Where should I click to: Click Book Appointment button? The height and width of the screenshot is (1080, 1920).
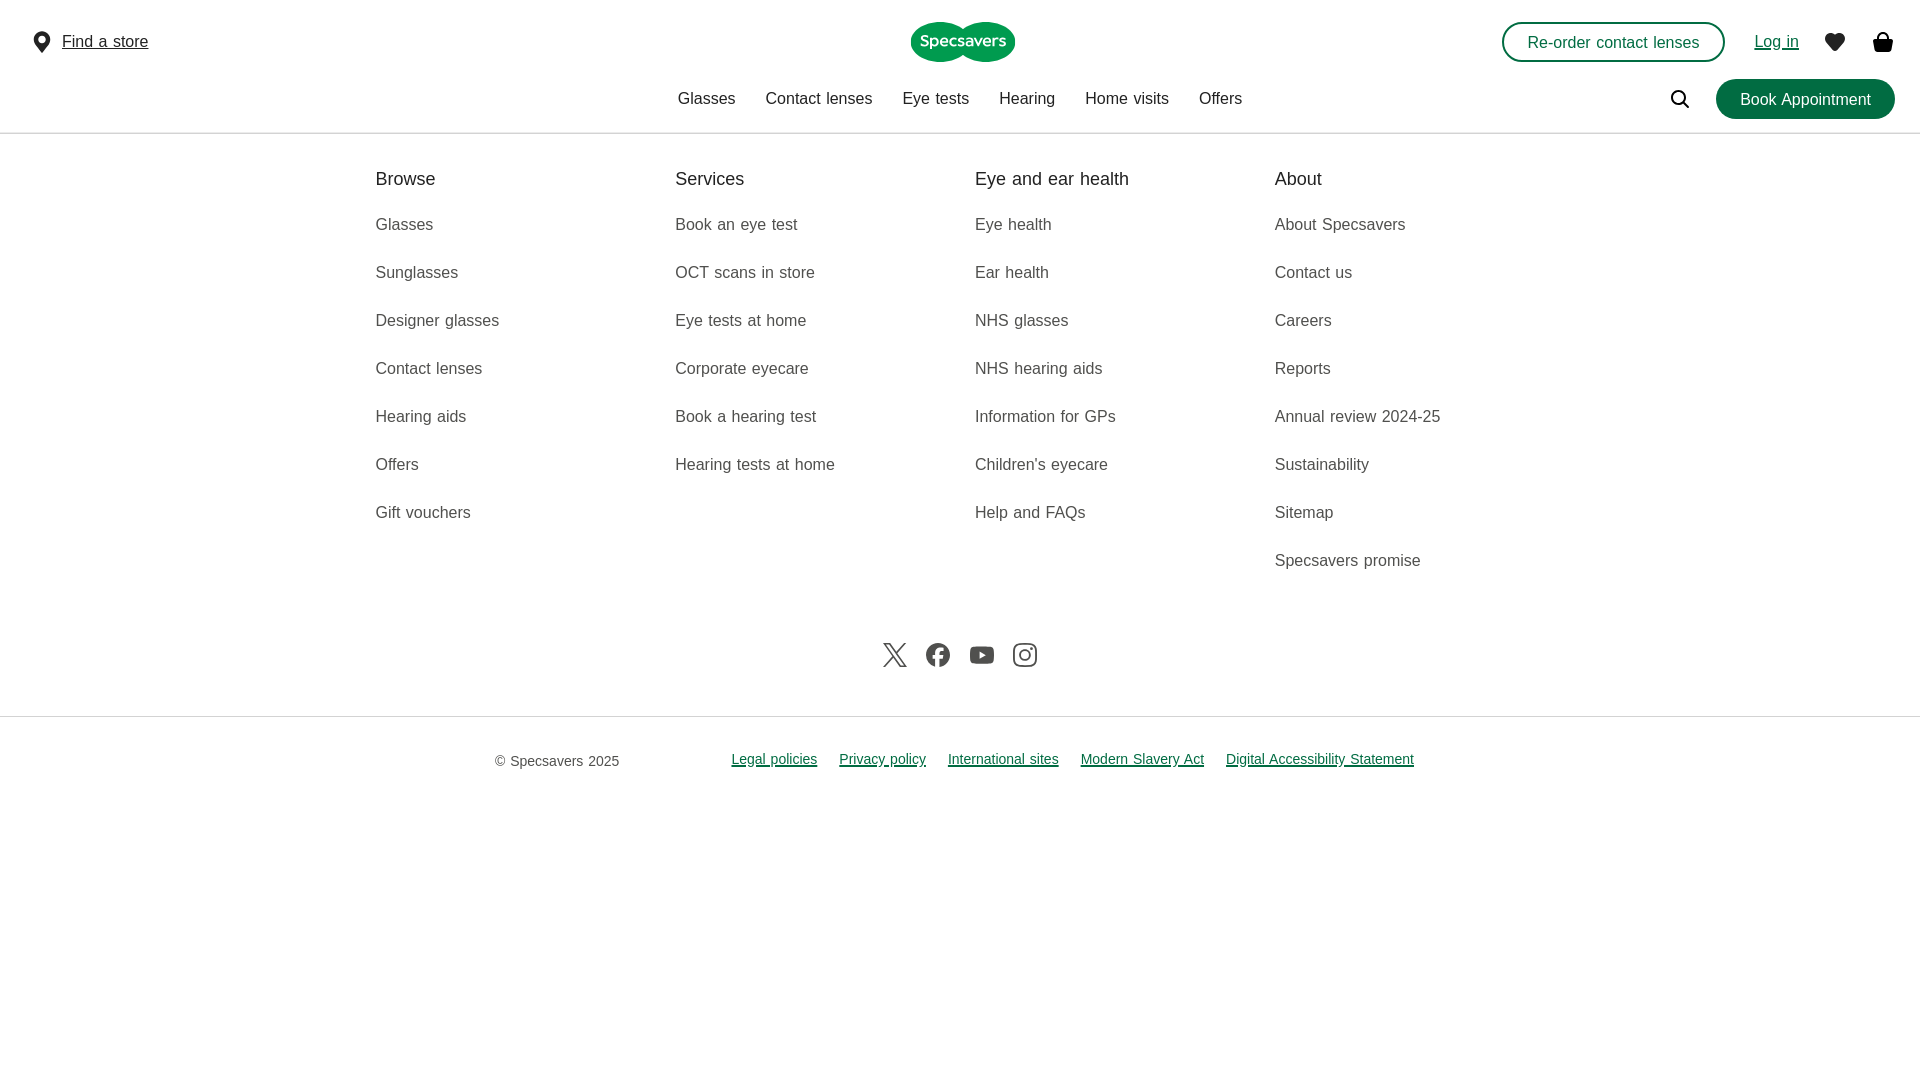1804,99
